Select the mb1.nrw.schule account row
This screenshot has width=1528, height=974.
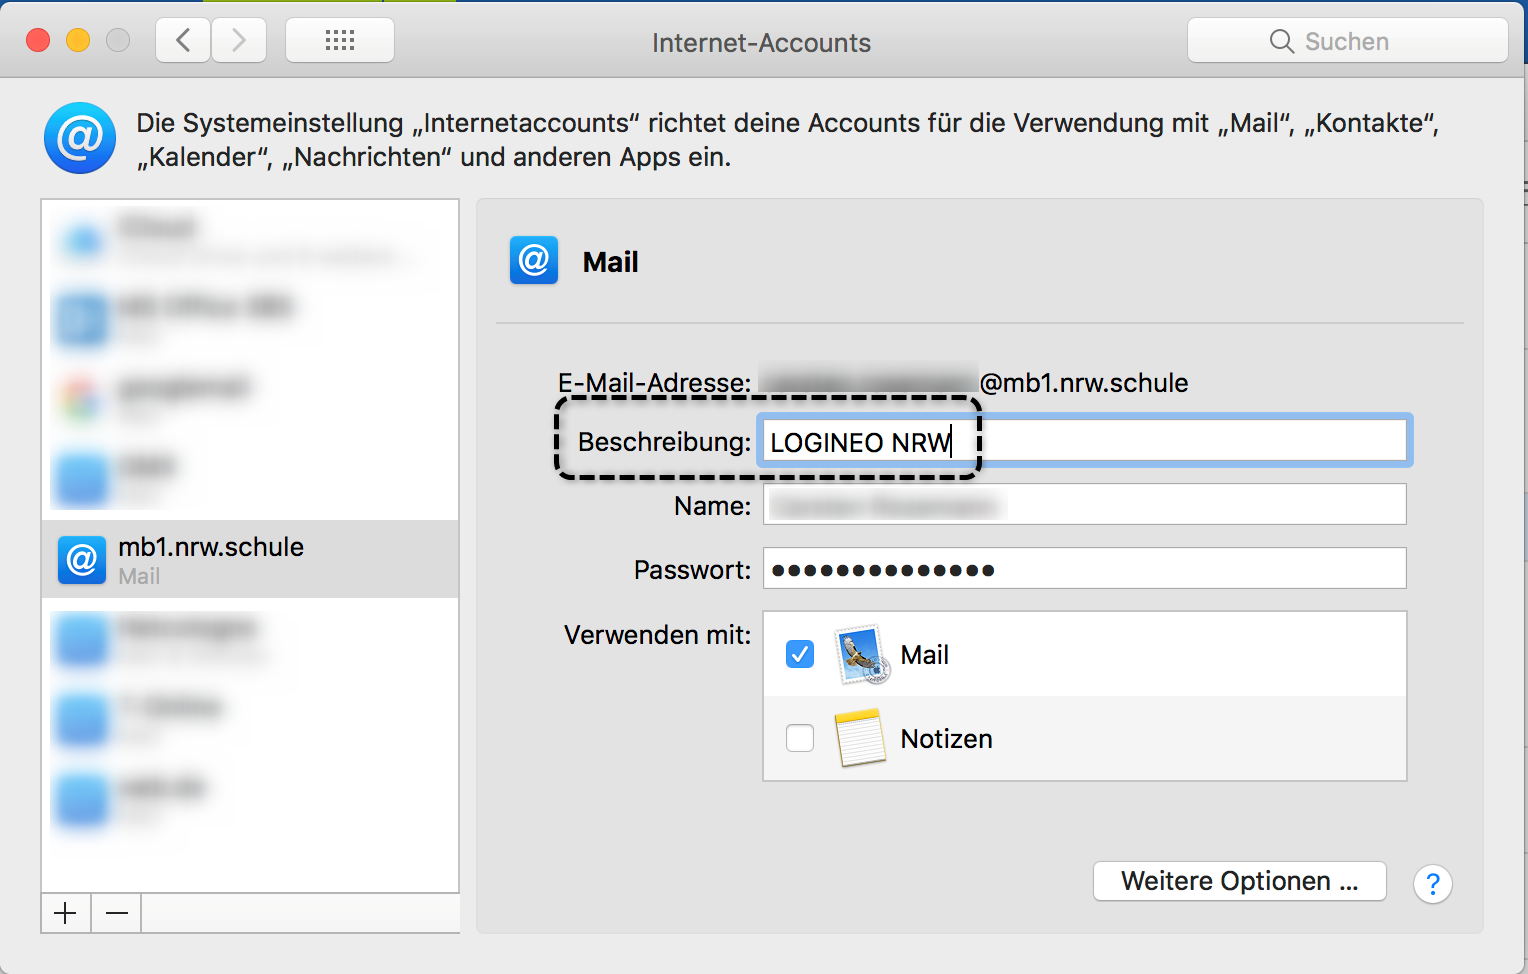[250, 559]
